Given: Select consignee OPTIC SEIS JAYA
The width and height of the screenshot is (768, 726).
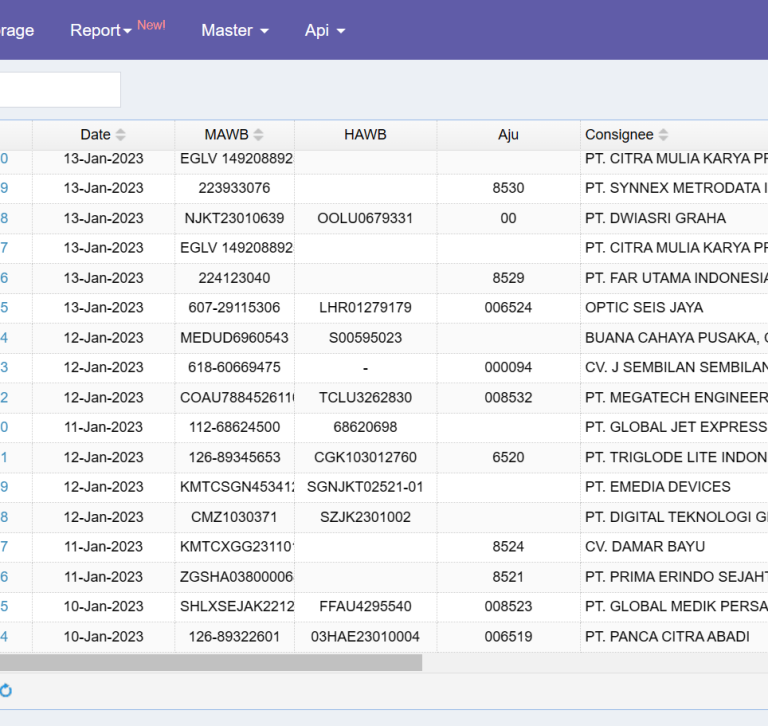Looking at the screenshot, I should click(x=644, y=308).
